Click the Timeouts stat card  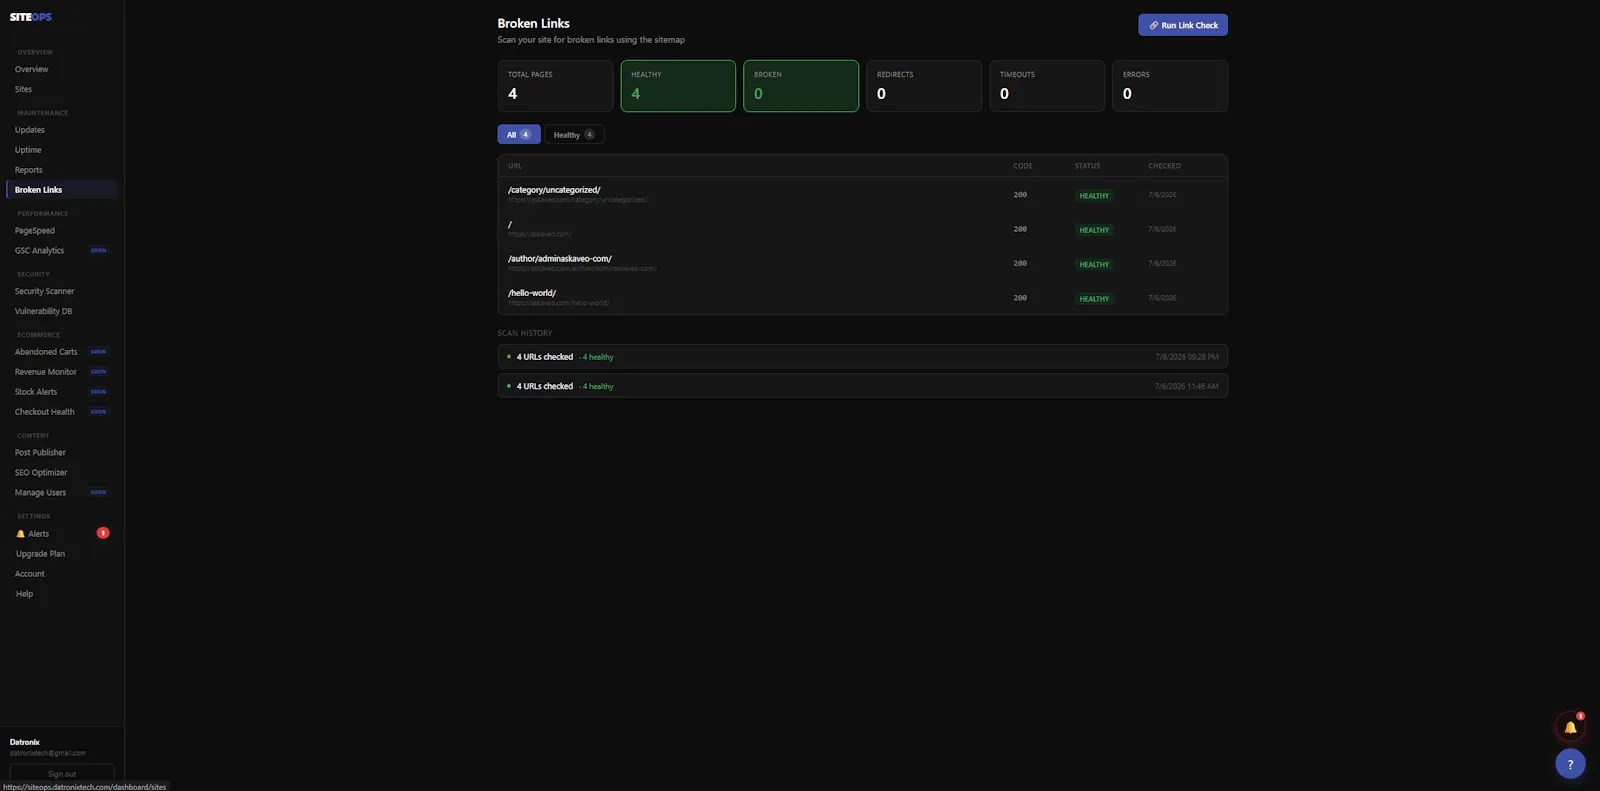(1047, 86)
